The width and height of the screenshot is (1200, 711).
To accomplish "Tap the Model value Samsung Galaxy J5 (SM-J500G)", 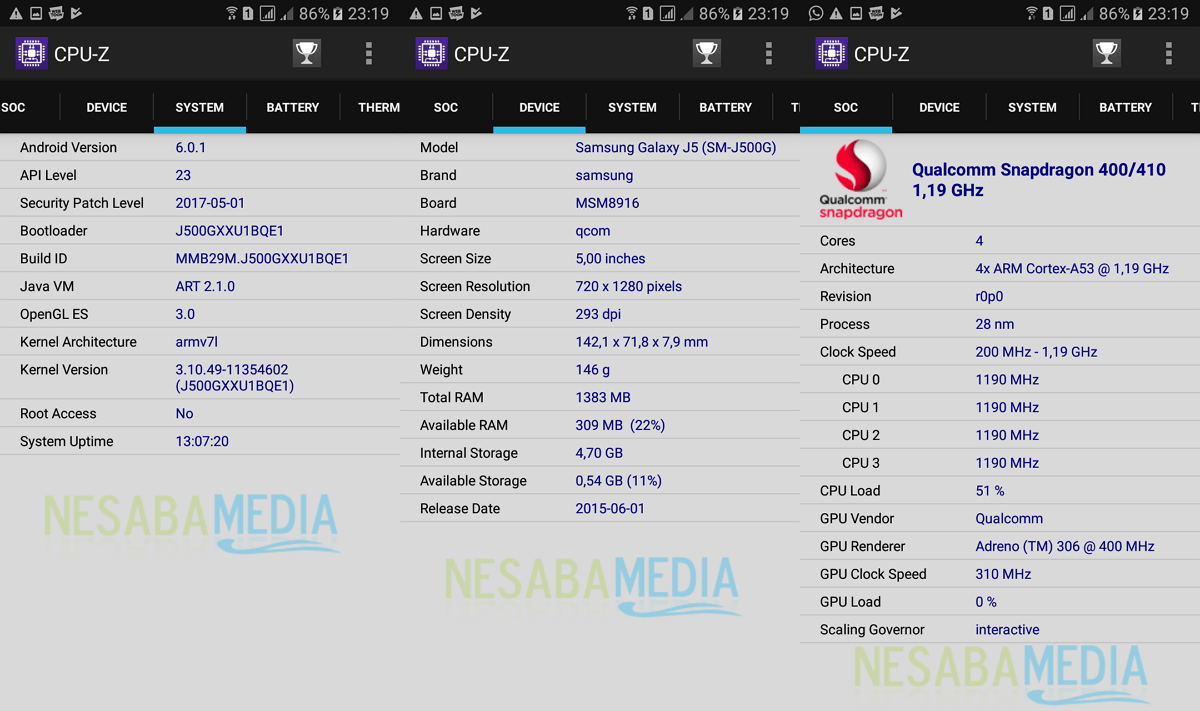I will pos(676,147).
